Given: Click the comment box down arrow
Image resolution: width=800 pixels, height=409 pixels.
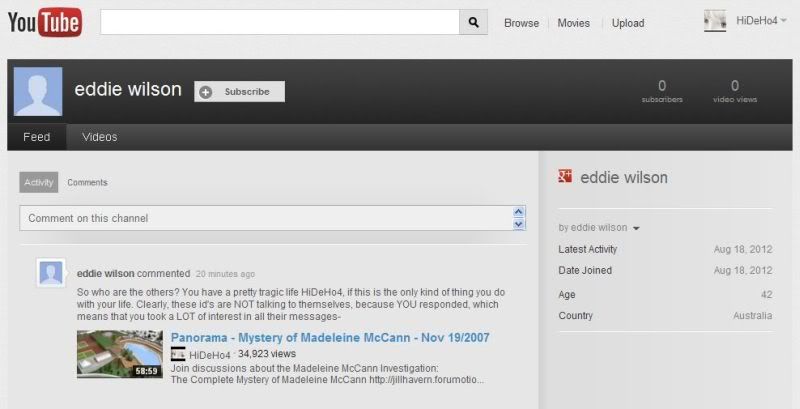Looking at the screenshot, I should pyautogui.click(x=519, y=224).
